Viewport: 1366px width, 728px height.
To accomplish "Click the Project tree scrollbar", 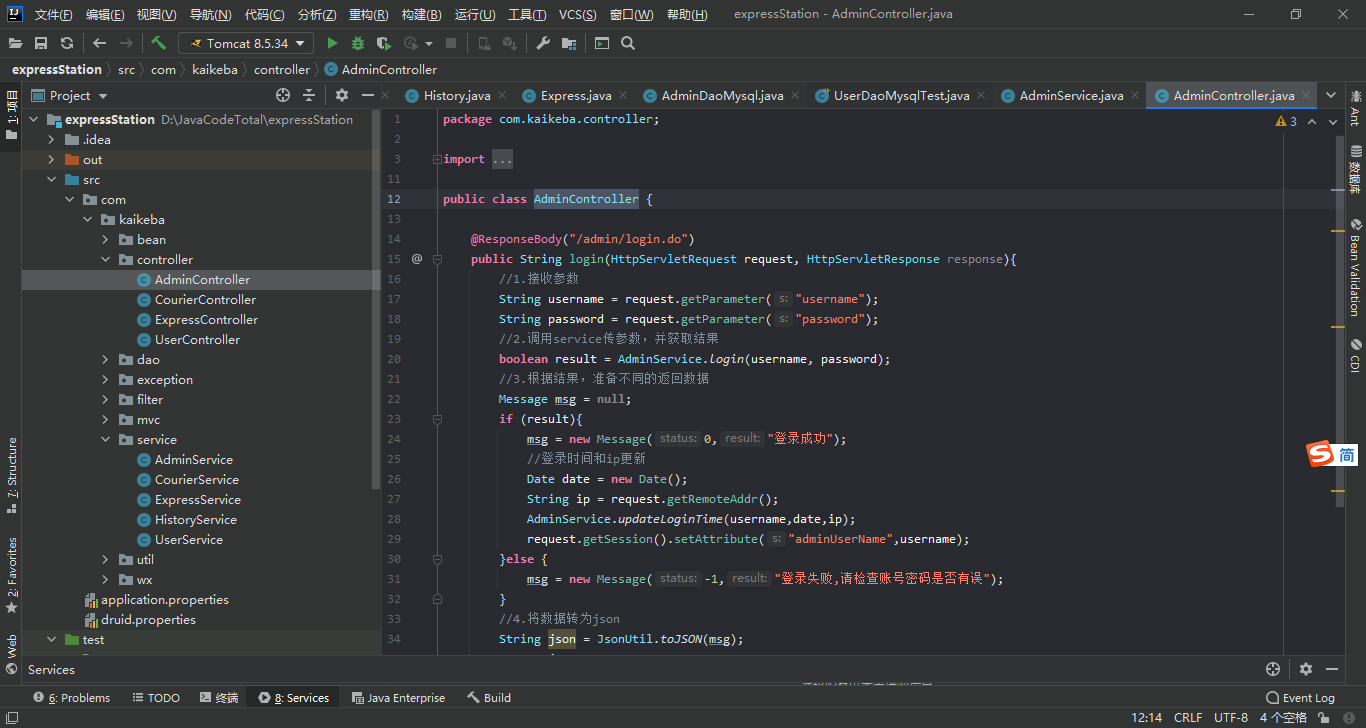I will [x=376, y=298].
